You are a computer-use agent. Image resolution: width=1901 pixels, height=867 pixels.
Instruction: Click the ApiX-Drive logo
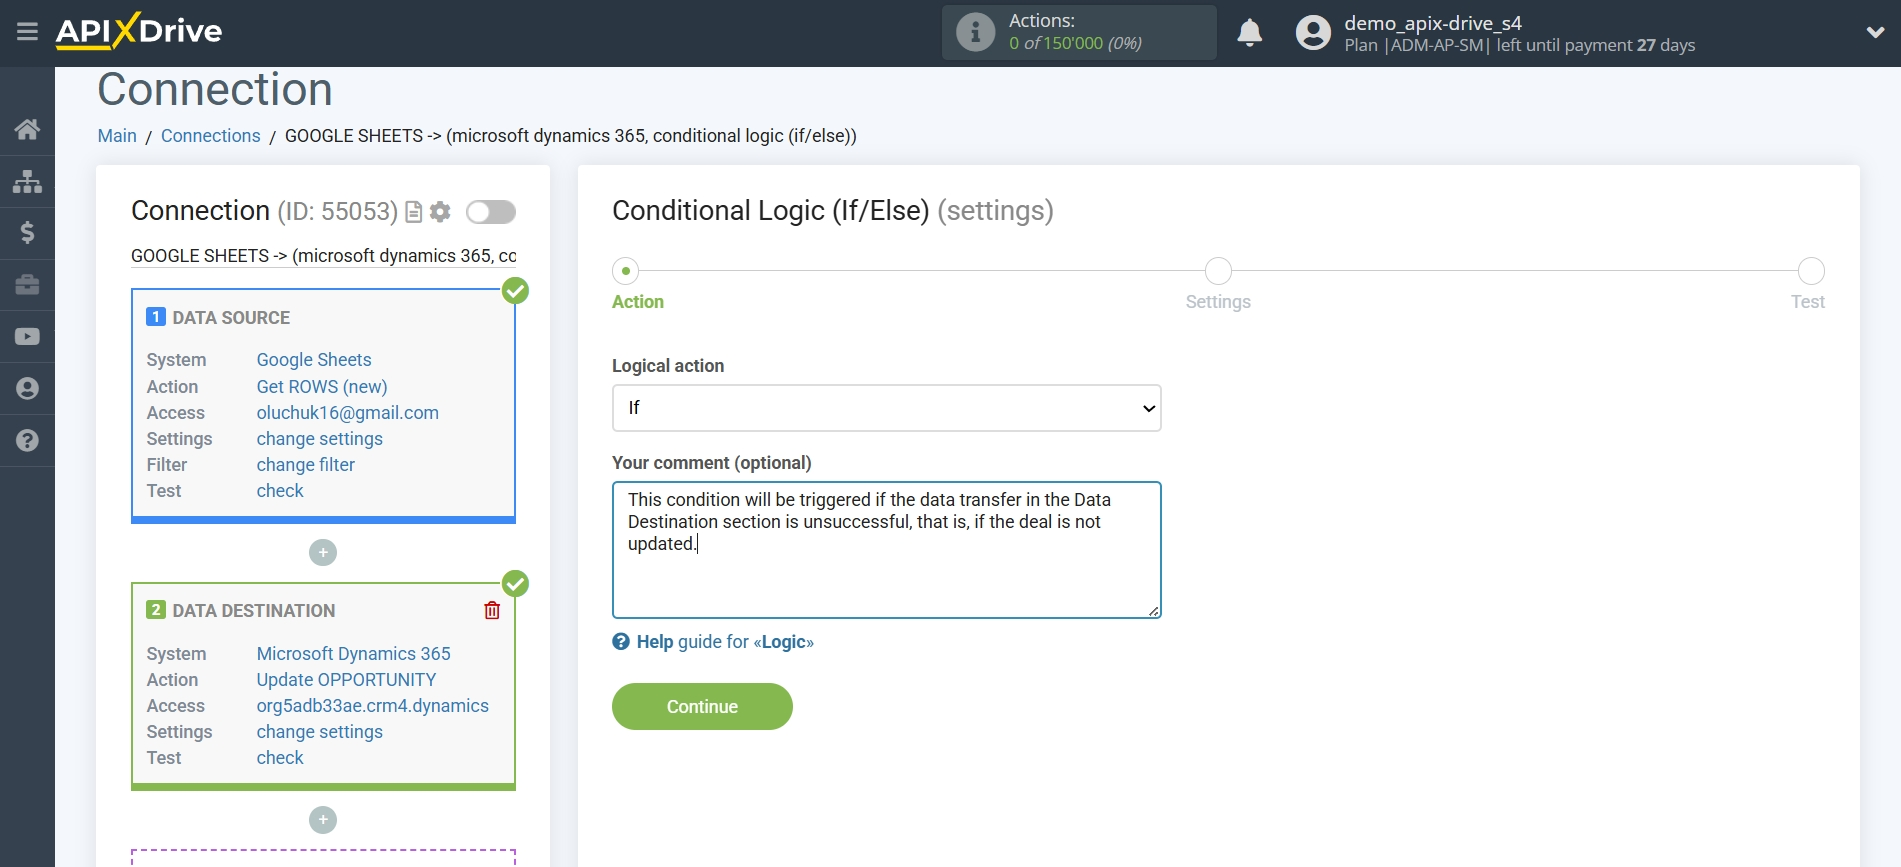point(139,31)
